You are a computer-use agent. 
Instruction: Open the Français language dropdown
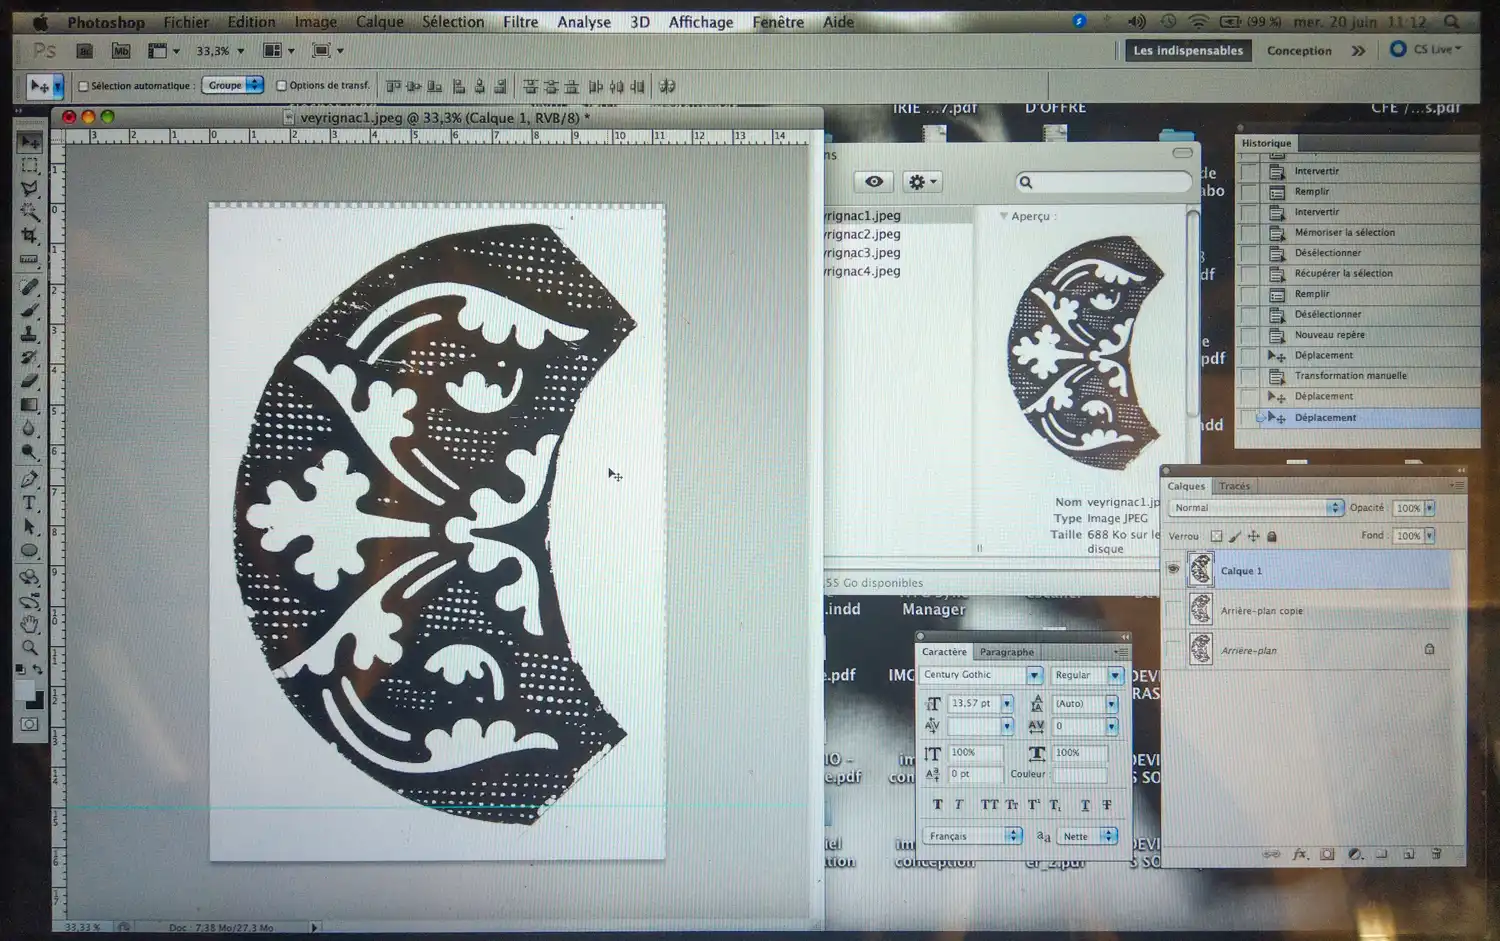tap(972, 836)
